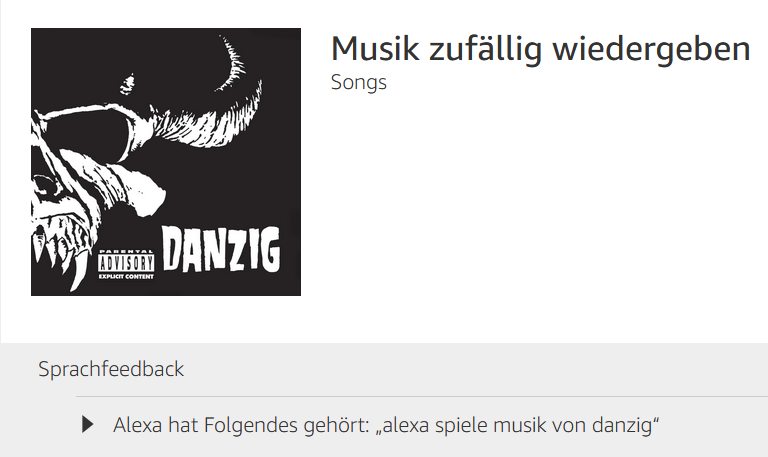Click the Parental Advisory label on cover
Image resolution: width=768 pixels, height=457 pixels.
[x=126, y=265]
